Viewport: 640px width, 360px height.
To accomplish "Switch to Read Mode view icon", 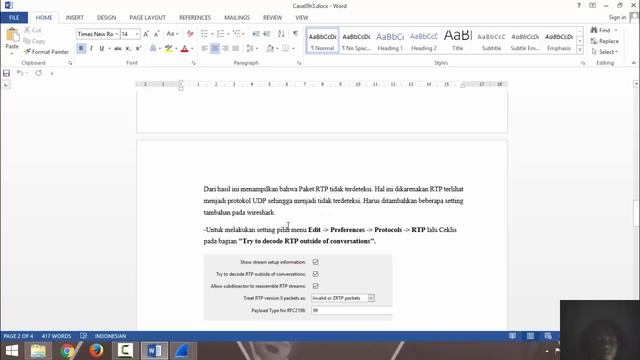I will click(512, 336).
